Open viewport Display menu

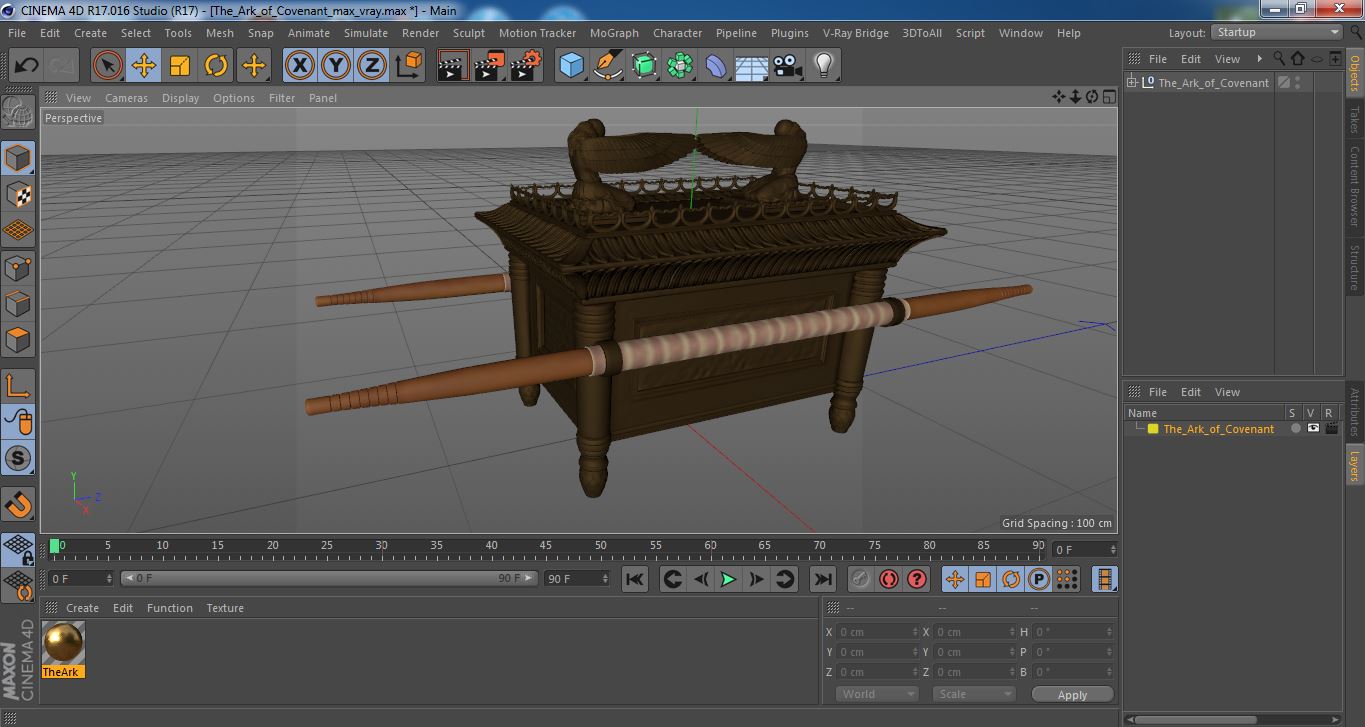[180, 98]
